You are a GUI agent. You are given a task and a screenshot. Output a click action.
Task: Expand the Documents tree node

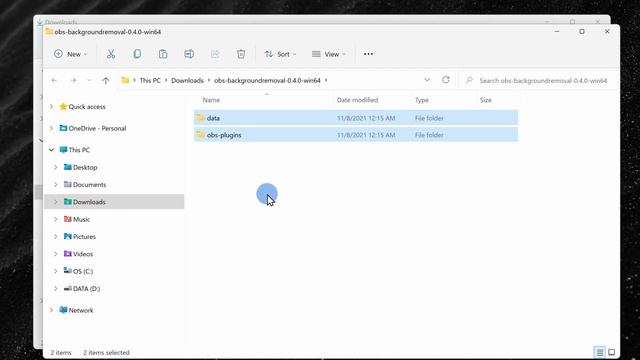[56, 184]
